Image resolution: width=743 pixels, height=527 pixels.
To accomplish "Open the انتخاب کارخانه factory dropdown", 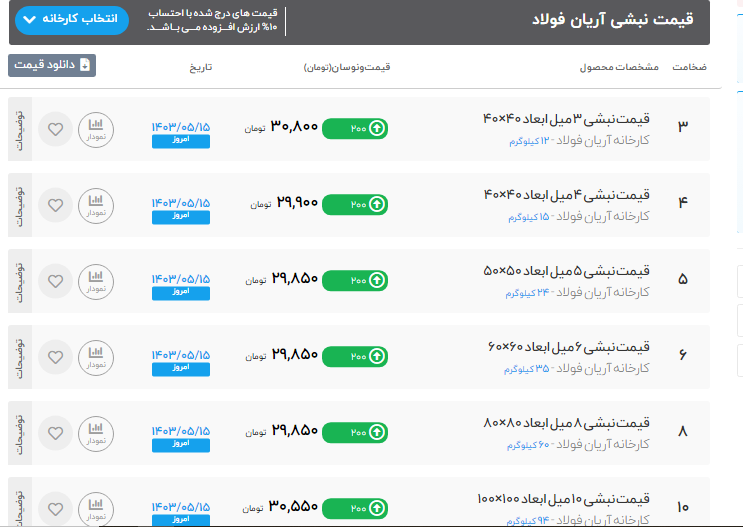I will 73,19.
